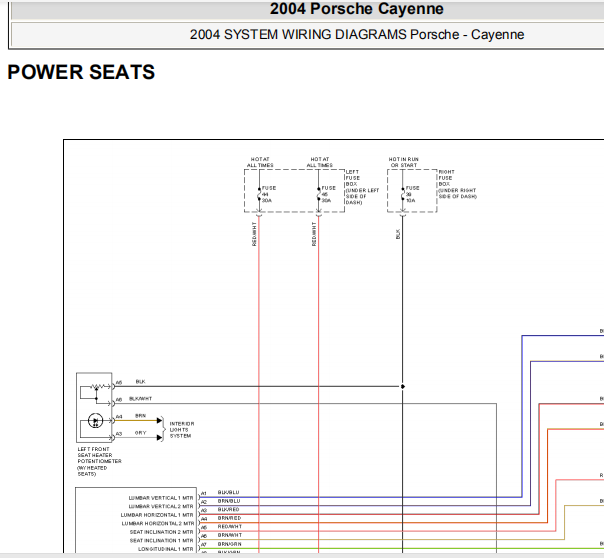Viewport: 604px width, 558px height.
Task: Click the 'BLK/RED' wire label at A3
Action: (228, 509)
